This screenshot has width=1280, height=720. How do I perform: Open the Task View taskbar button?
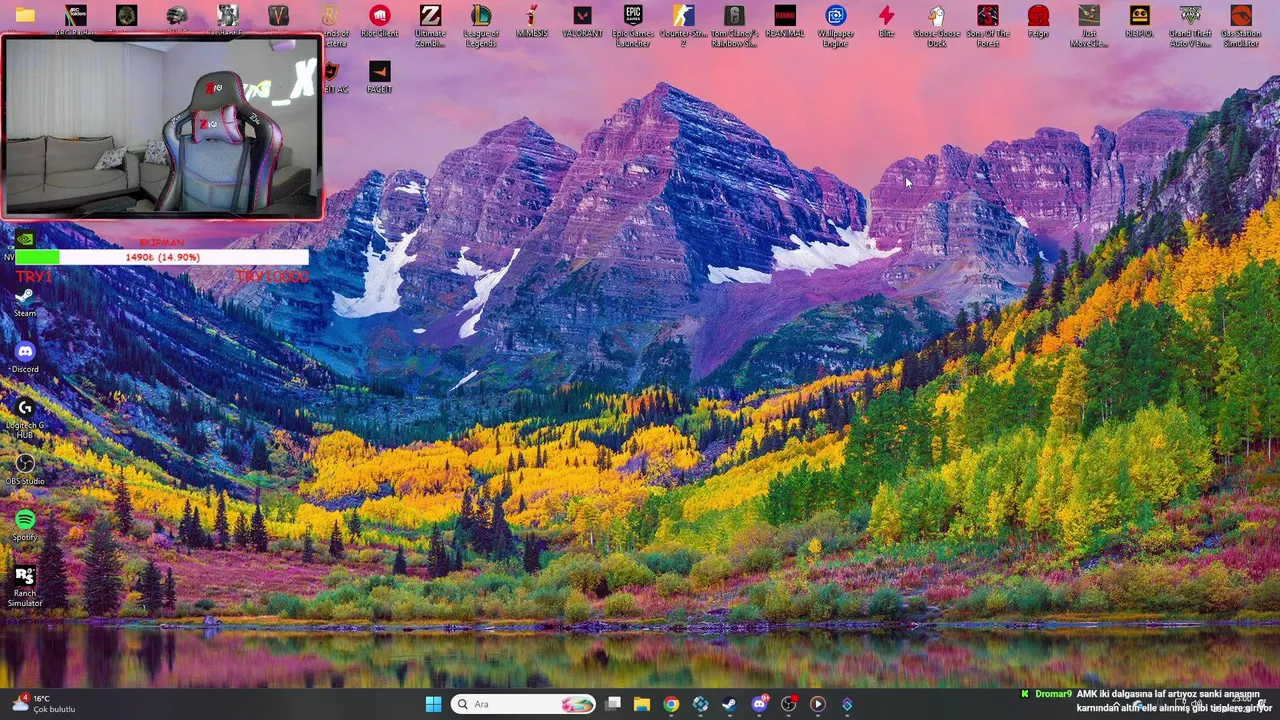[613, 704]
